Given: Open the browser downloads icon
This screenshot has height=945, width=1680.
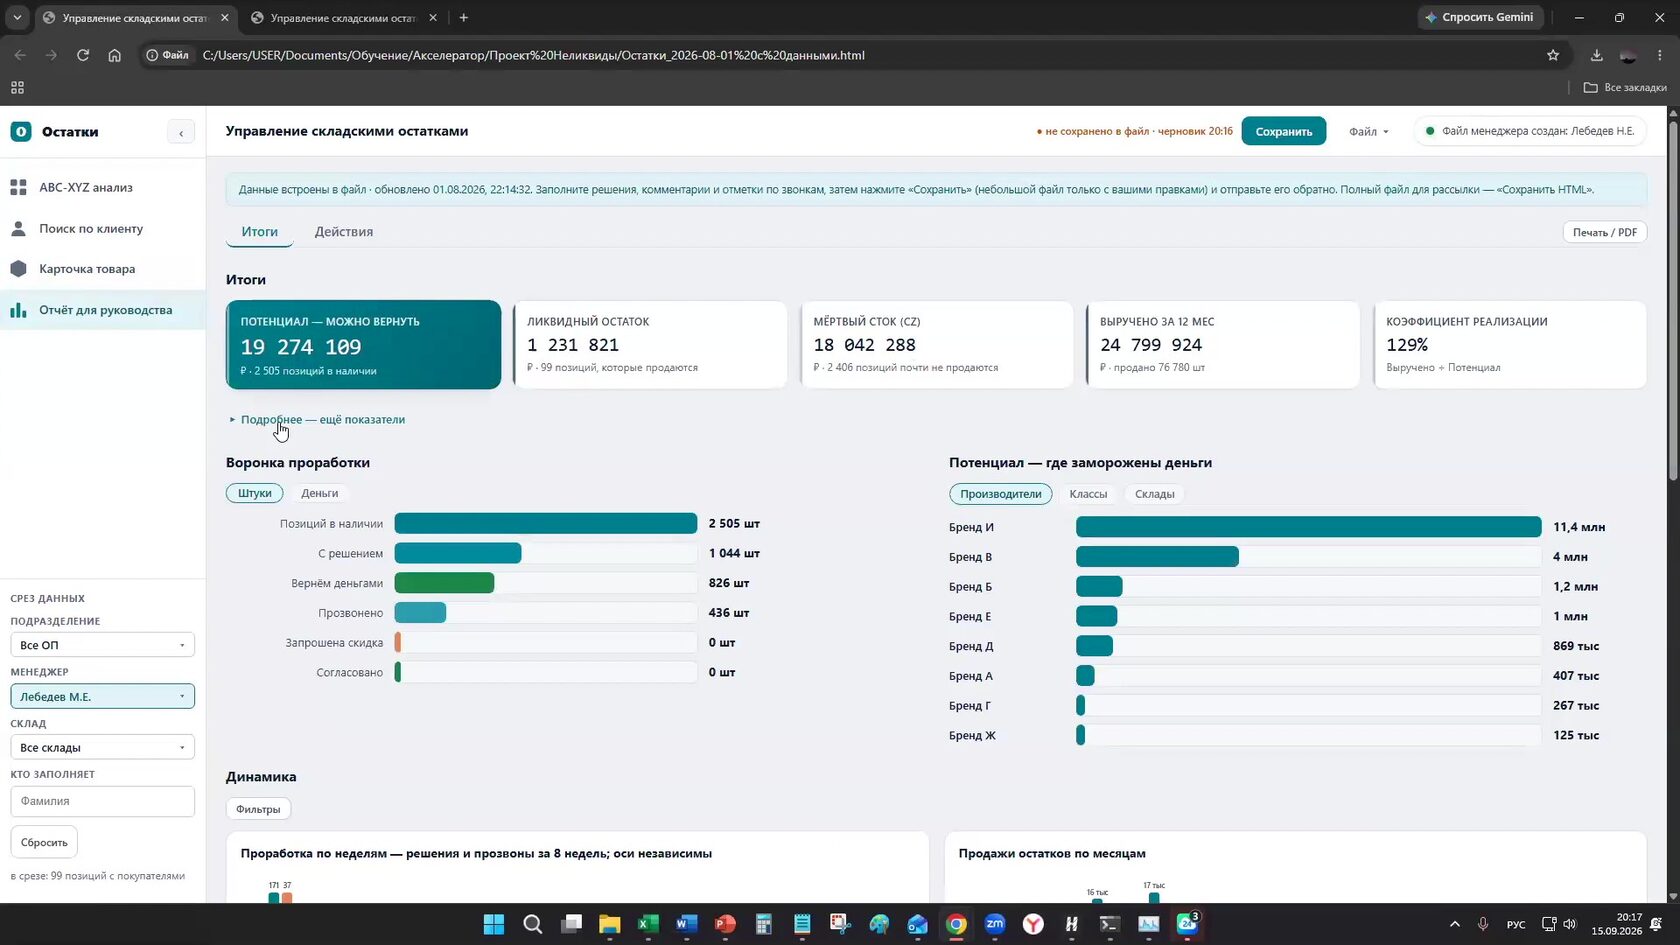Looking at the screenshot, I should point(1596,55).
